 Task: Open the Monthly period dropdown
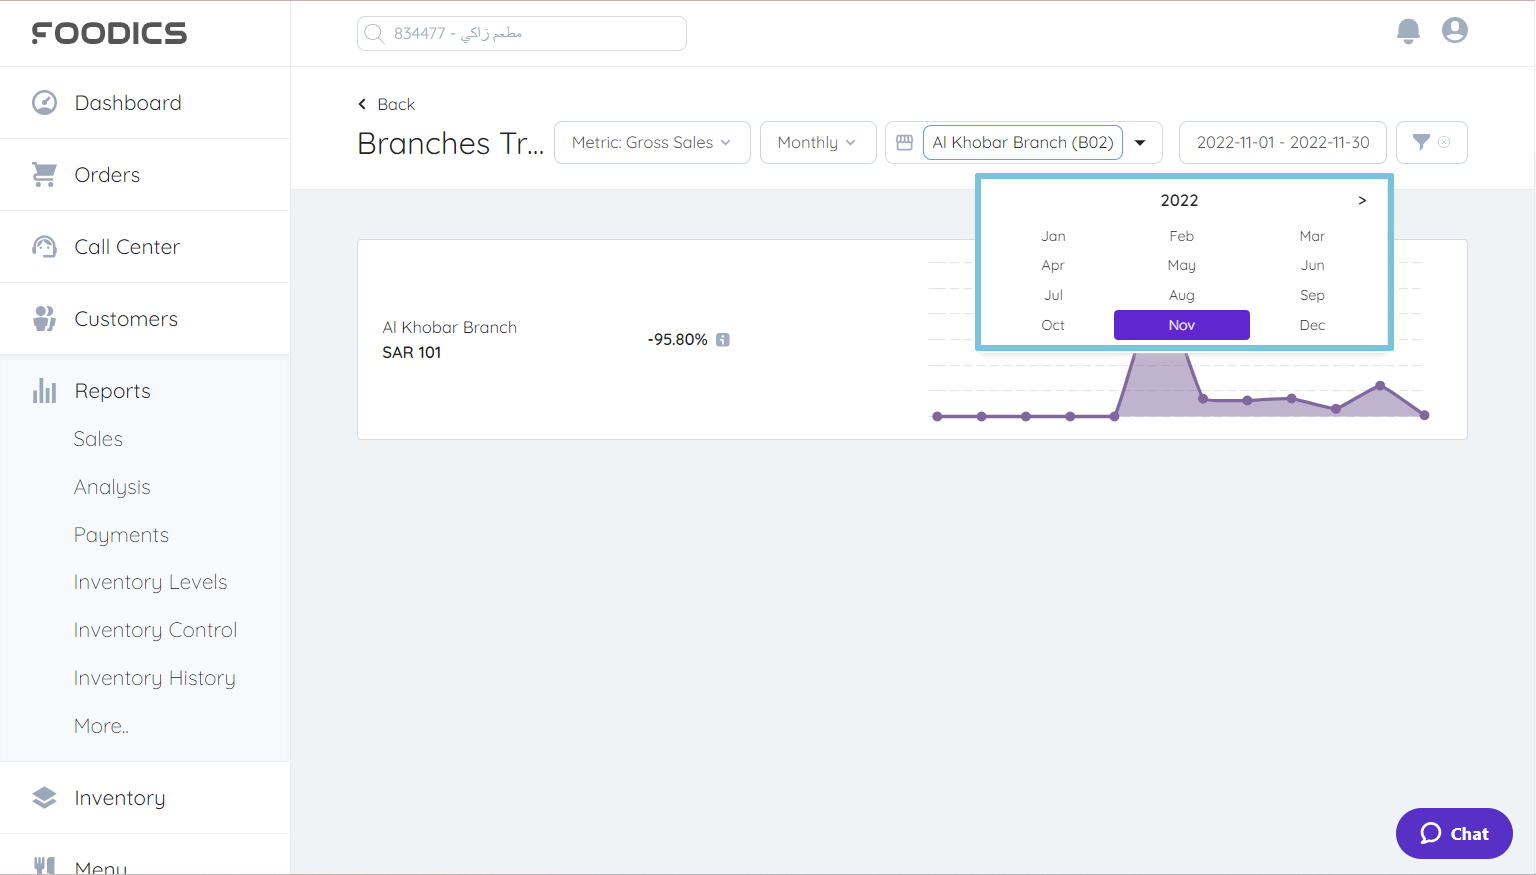point(818,142)
